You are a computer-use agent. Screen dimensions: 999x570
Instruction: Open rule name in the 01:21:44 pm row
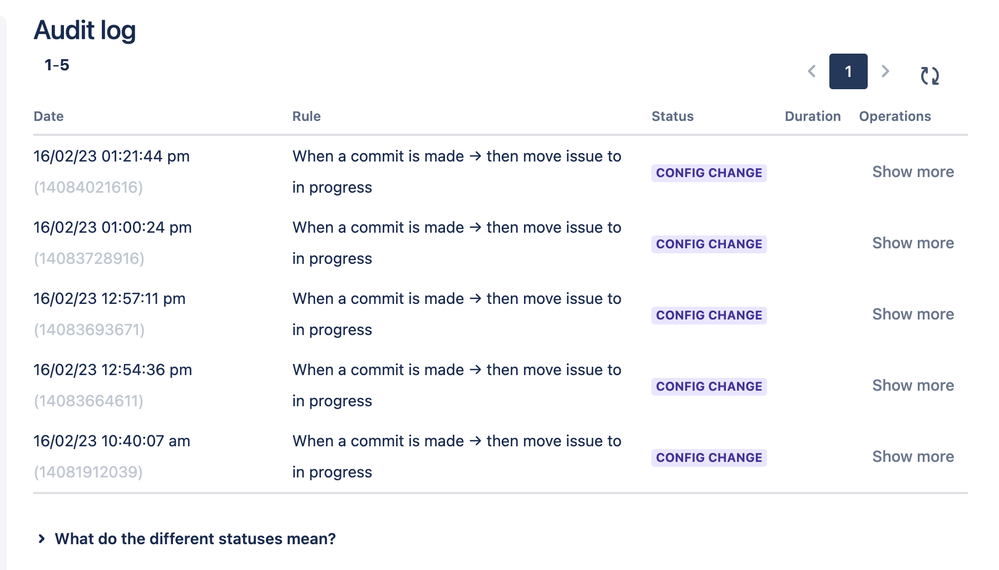pos(456,172)
